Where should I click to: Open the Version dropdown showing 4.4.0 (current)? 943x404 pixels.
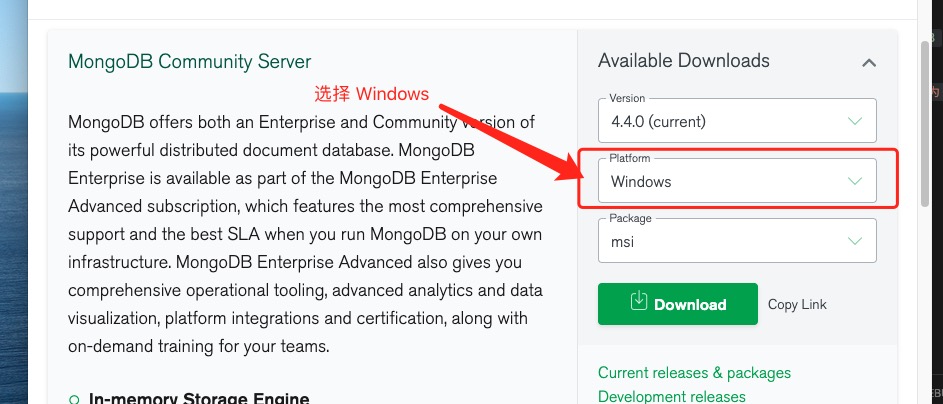[736, 121]
